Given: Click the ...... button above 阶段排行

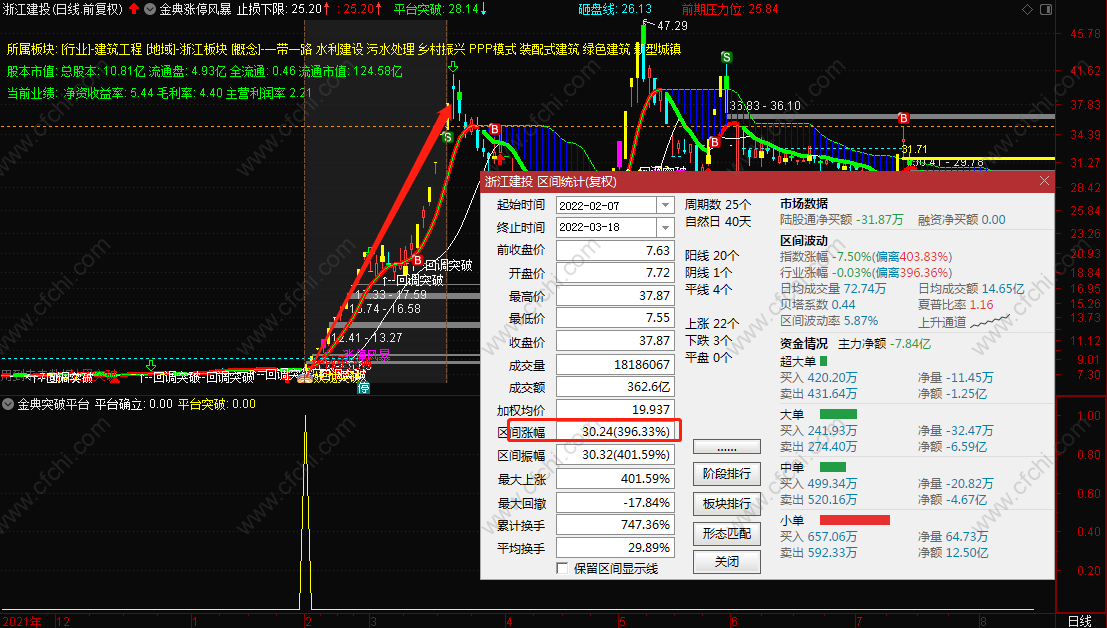Looking at the screenshot, I should tap(726, 447).
